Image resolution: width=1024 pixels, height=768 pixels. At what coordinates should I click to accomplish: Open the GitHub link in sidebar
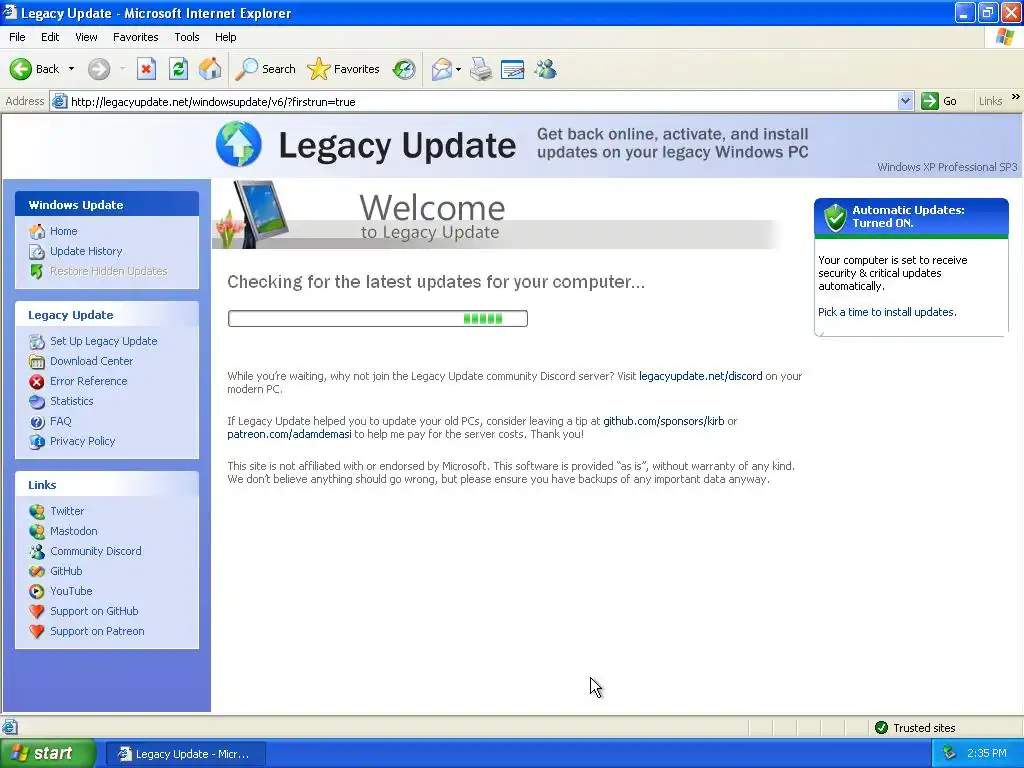[x=66, y=571]
